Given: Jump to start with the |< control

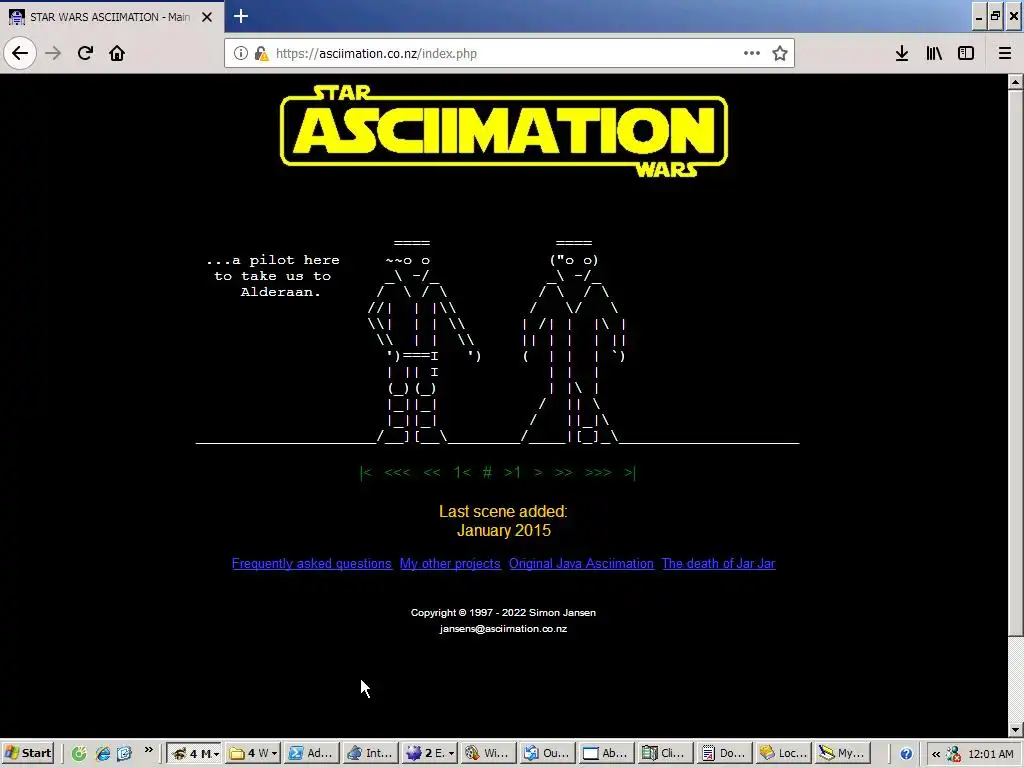Looking at the screenshot, I should (366, 472).
